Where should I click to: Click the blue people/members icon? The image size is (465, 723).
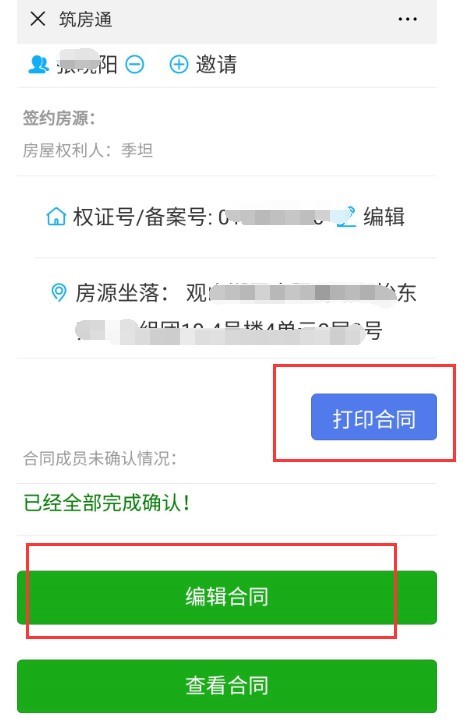39,64
